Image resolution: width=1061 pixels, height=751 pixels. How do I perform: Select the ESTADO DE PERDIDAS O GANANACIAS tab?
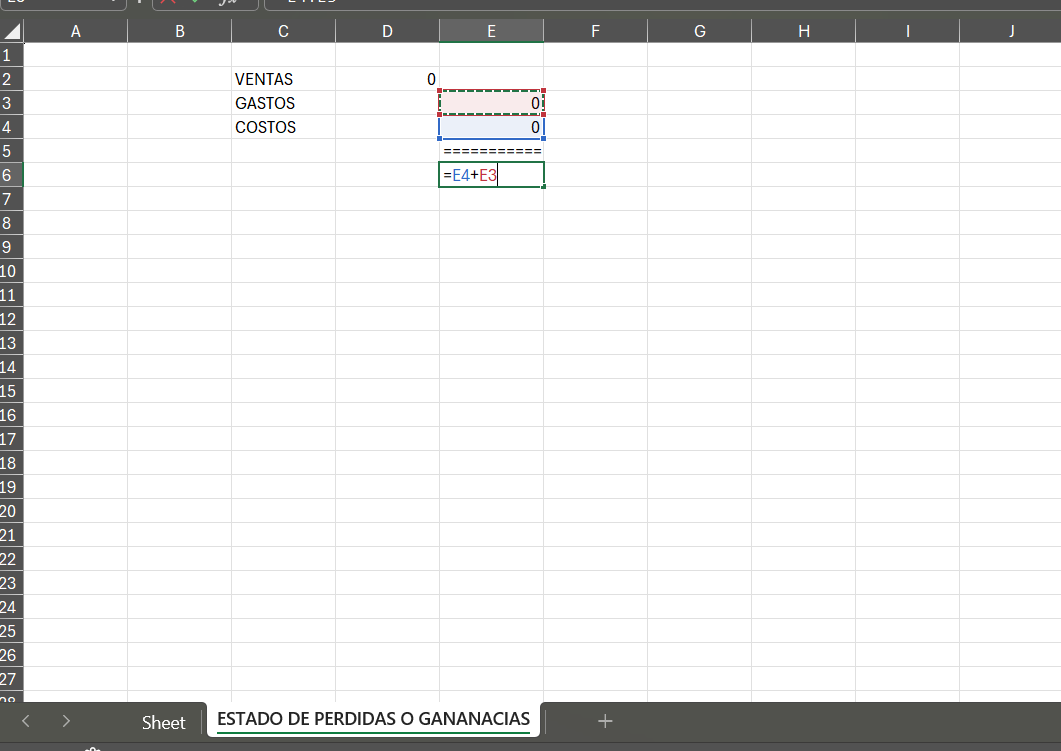pos(373,719)
